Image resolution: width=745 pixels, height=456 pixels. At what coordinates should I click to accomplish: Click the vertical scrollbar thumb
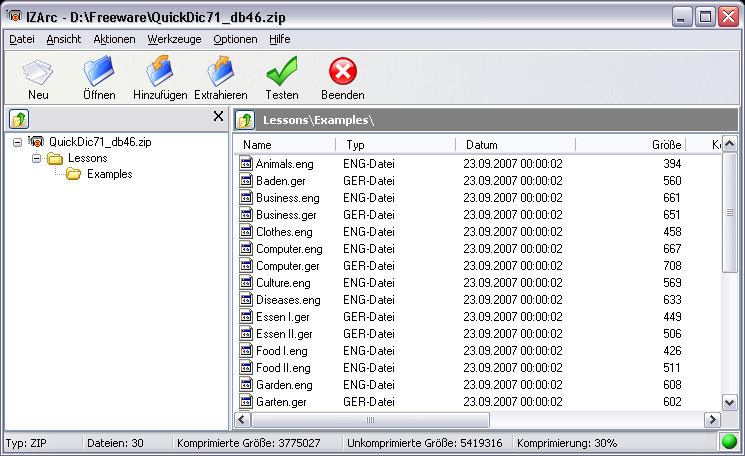pos(730,212)
